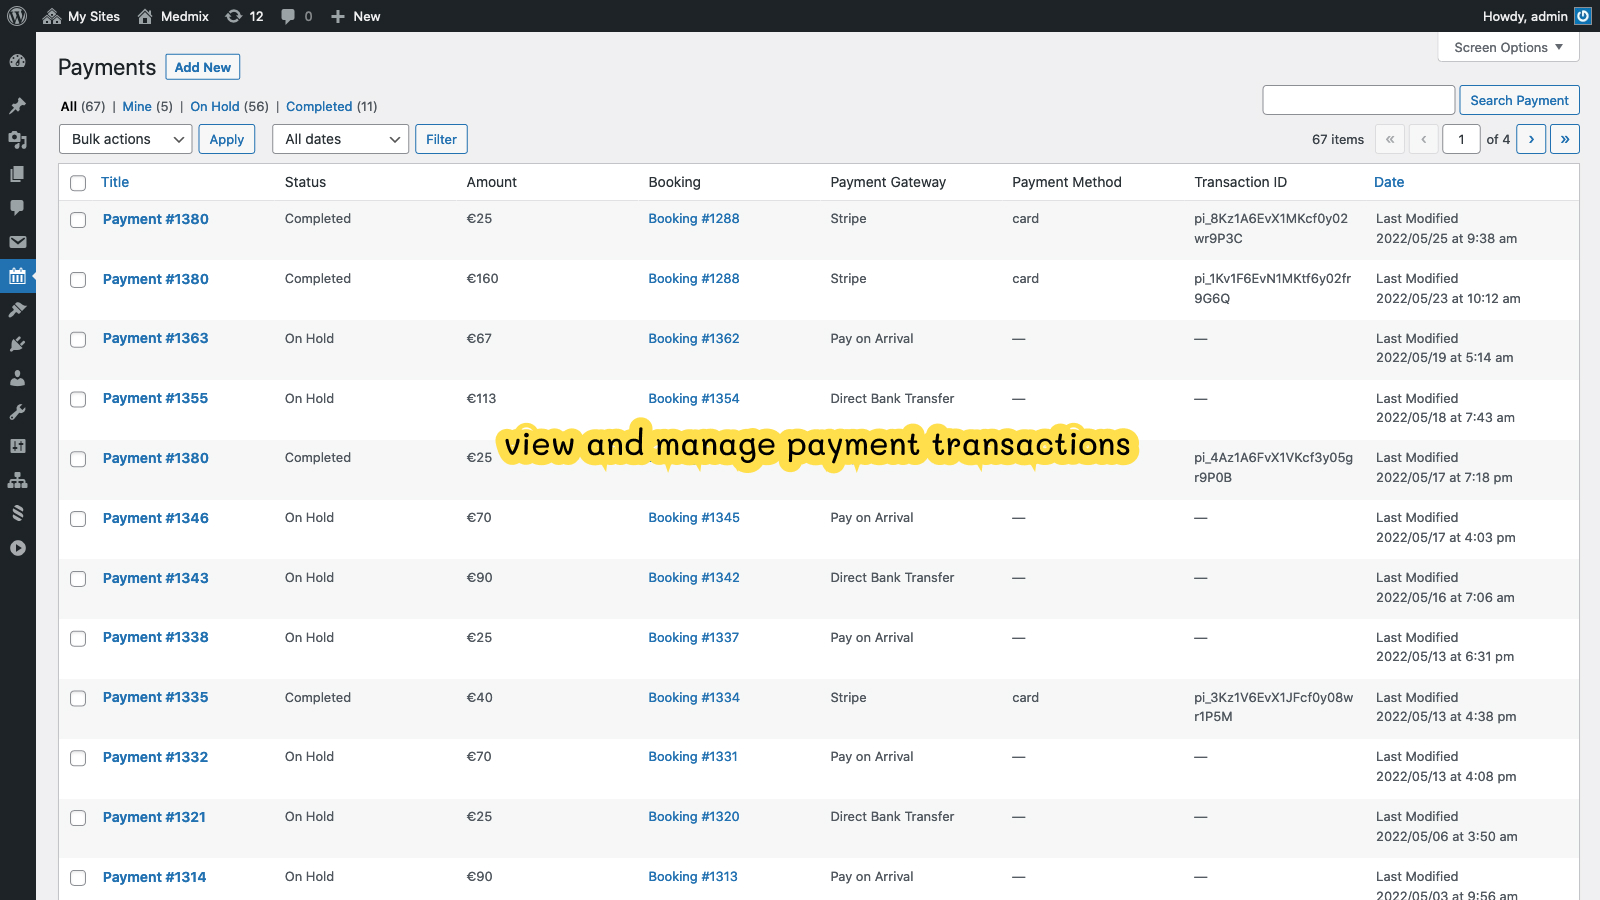Select the checkbox next to Payment #1335

(78, 699)
